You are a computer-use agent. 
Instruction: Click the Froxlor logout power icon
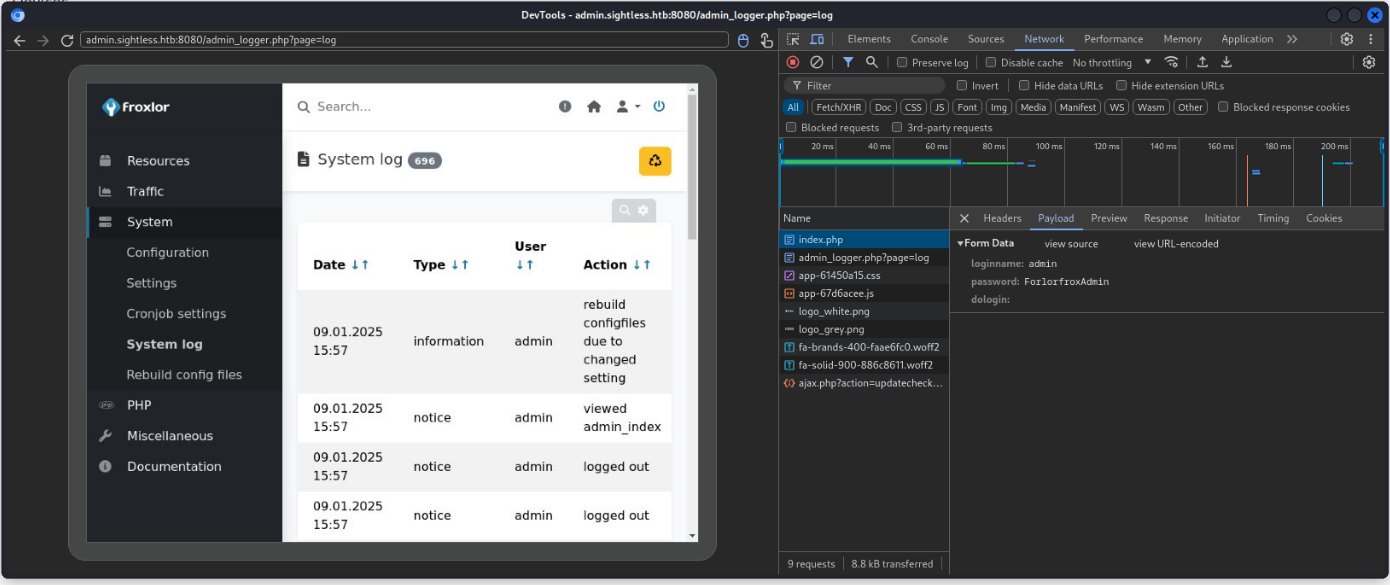click(x=659, y=106)
